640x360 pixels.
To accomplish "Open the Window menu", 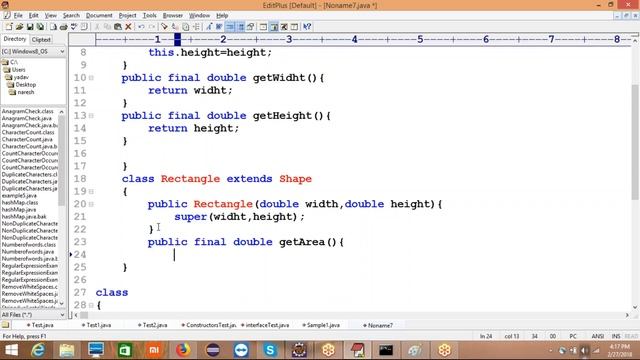I will click(x=199, y=16).
